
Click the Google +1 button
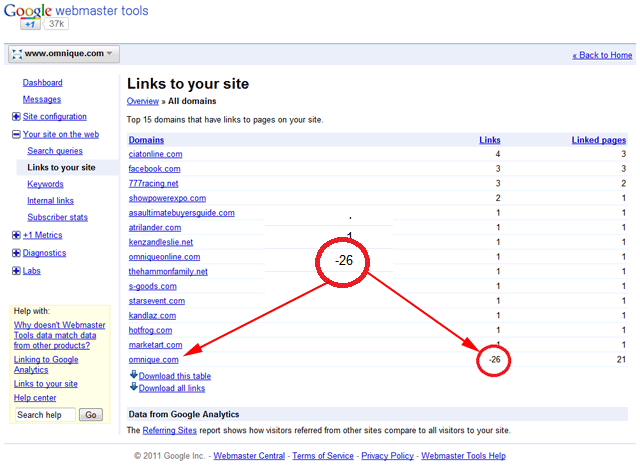pyautogui.click(x=30, y=24)
